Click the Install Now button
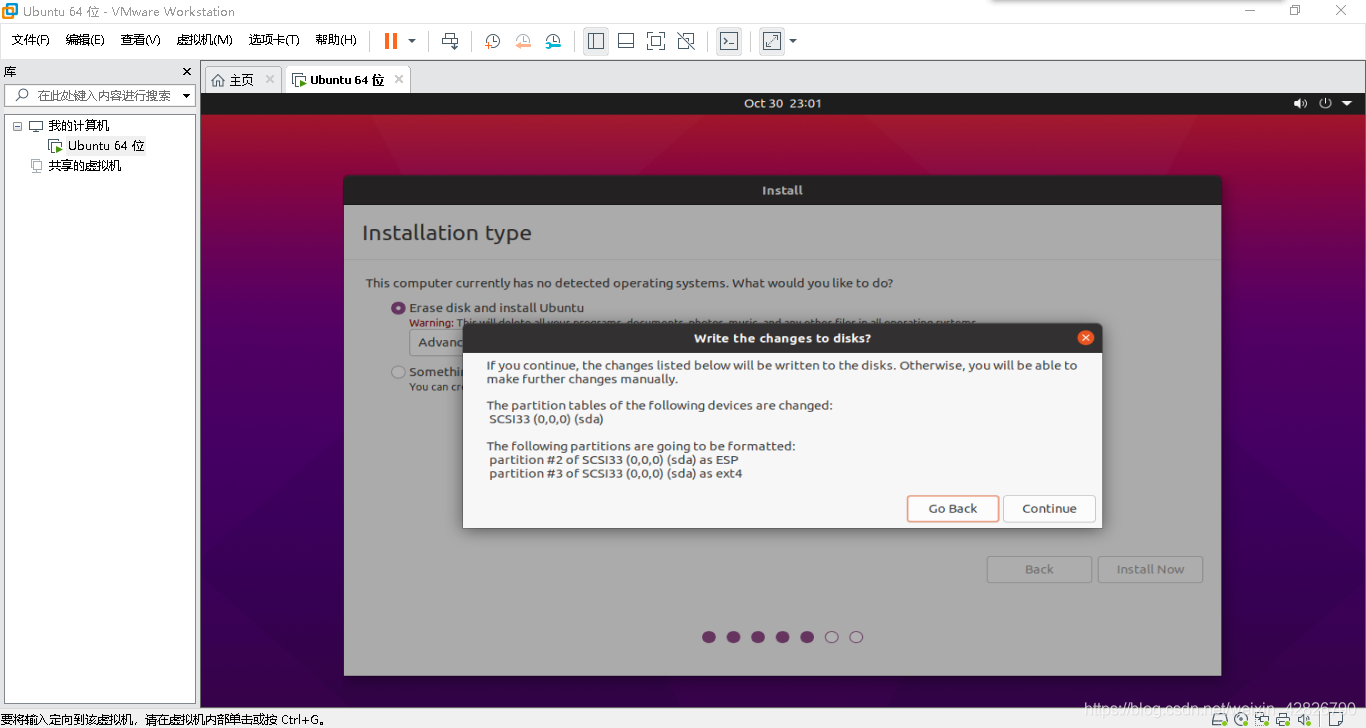 1150,569
